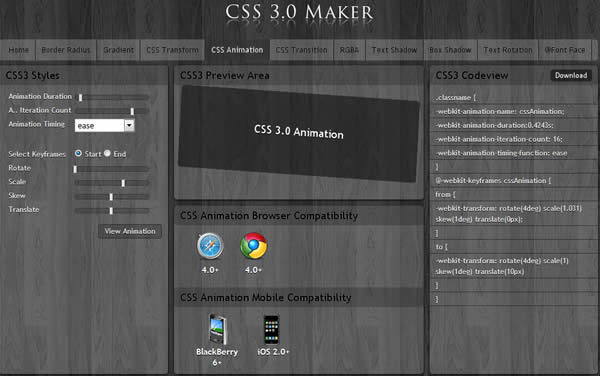This screenshot has height=376, width=600.
Task: Switch to the Gradient tab
Action: (118, 50)
